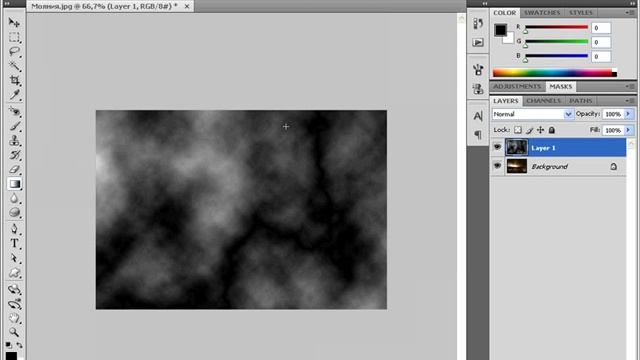Select the Gradient tool
This screenshot has width=640, height=360.
14,184
